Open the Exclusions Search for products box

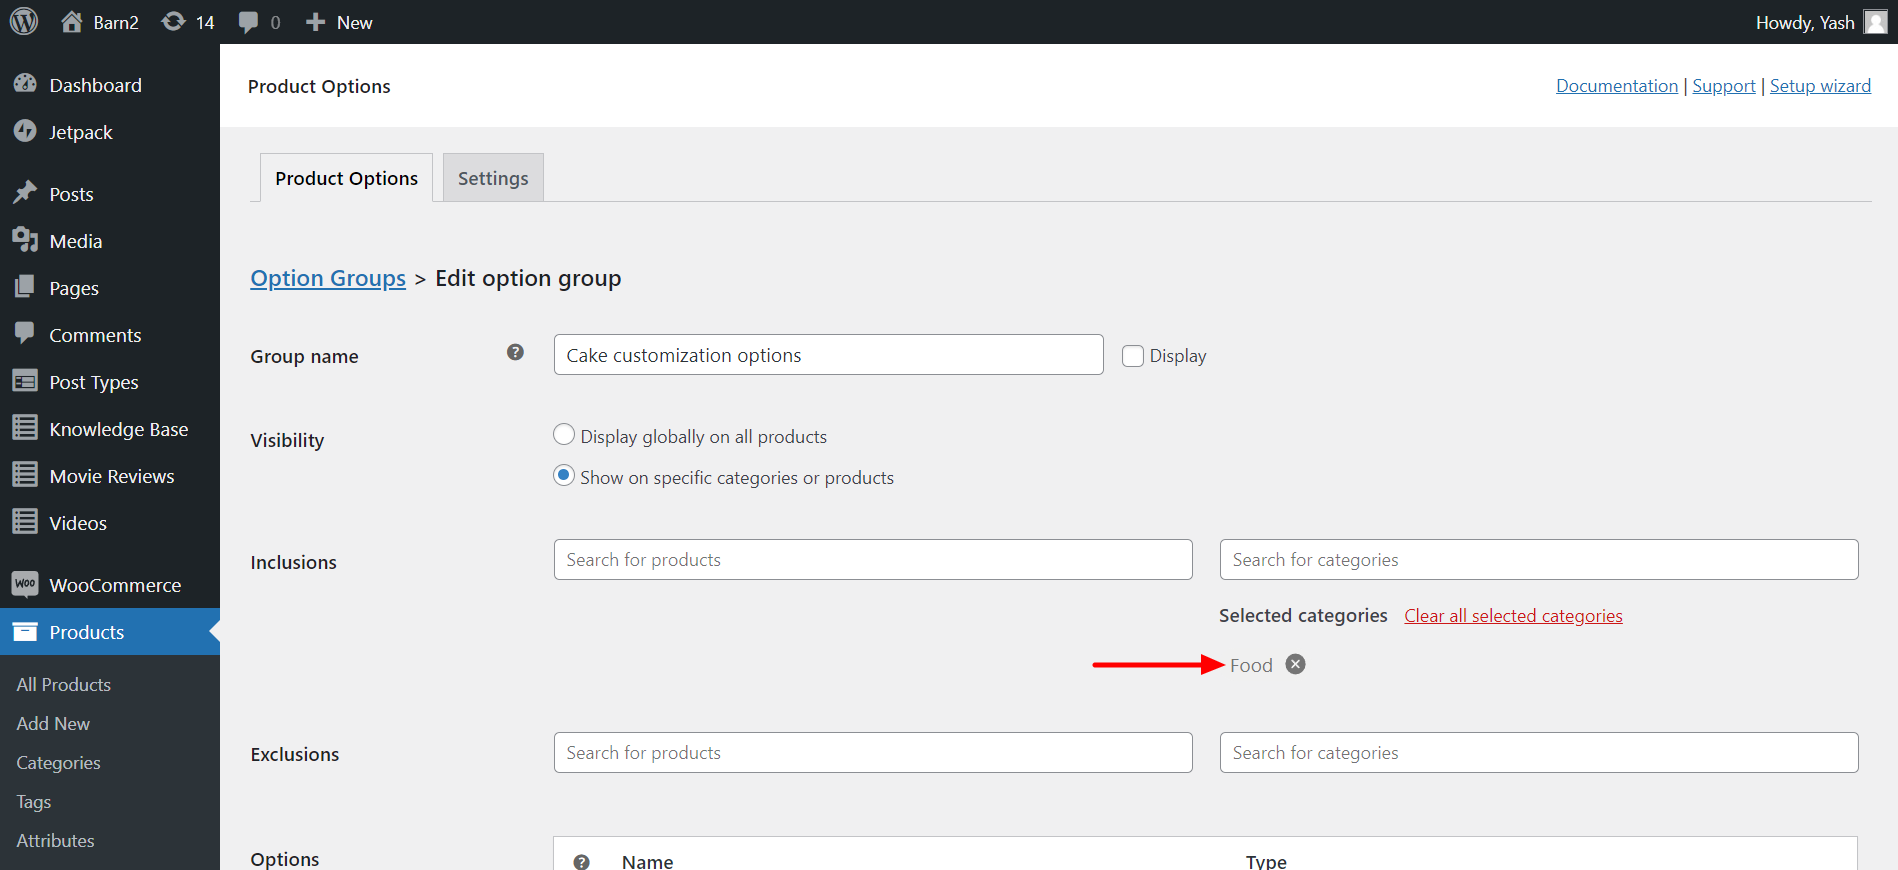click(x=872, y=753)
